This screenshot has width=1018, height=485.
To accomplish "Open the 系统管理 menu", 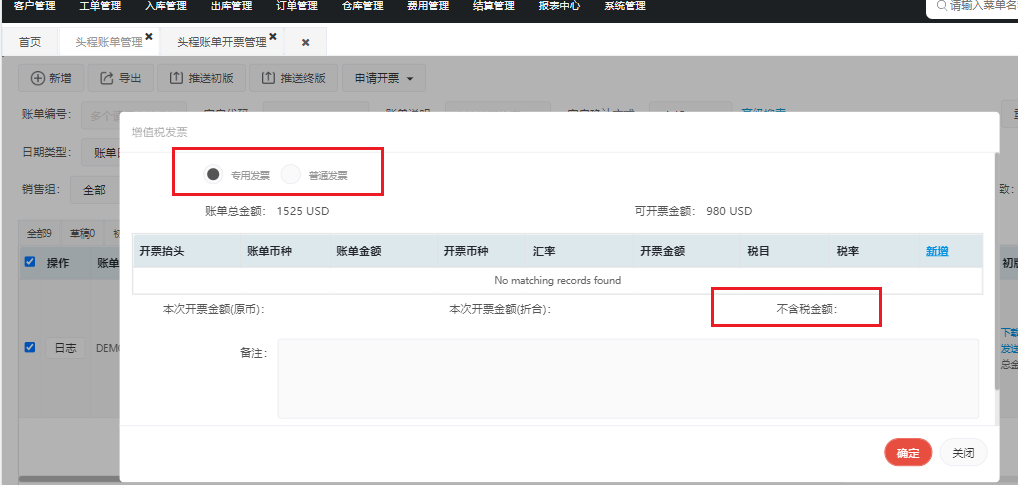I will (625, 6).
